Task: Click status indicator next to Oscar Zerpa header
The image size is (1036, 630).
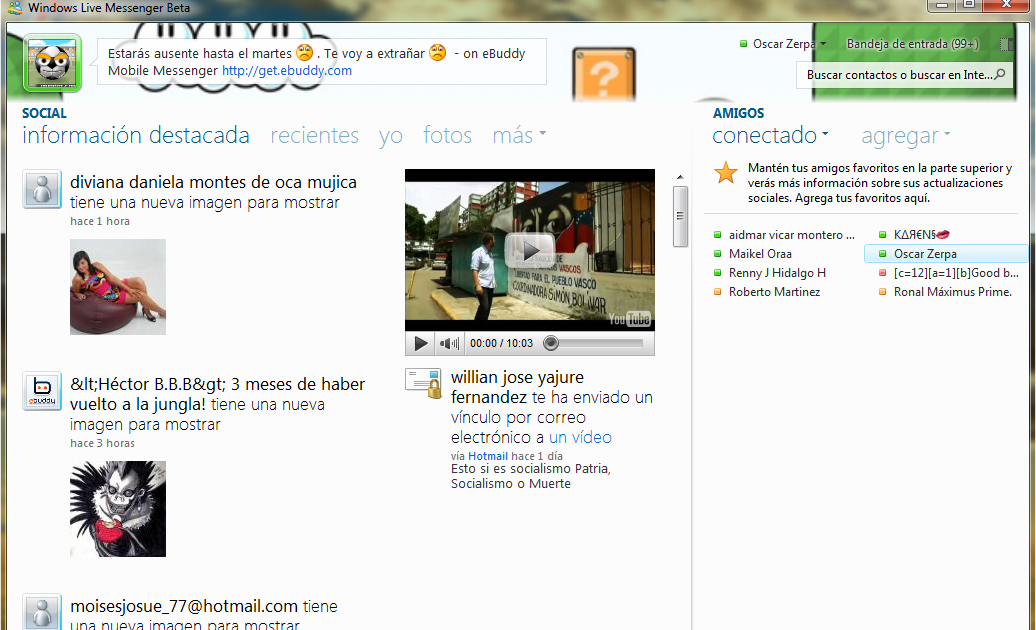Action: (x=743, y=44)
